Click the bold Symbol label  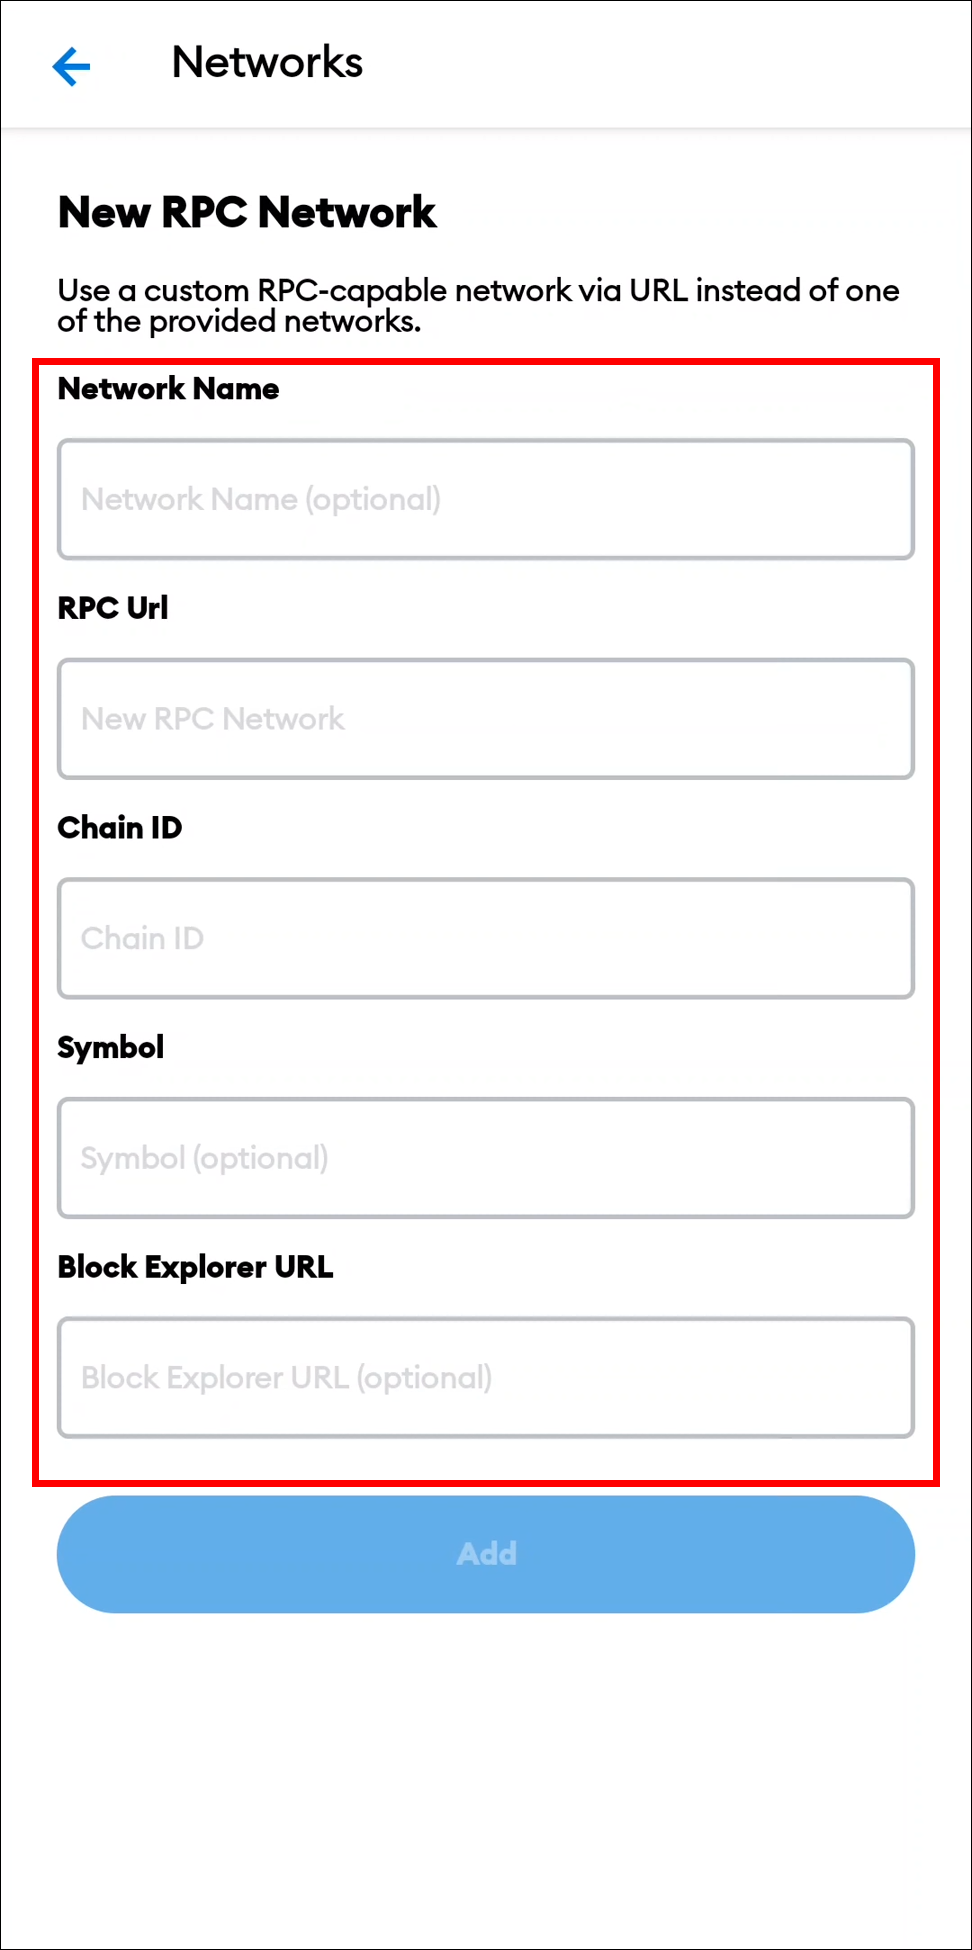click(111, 1048)
